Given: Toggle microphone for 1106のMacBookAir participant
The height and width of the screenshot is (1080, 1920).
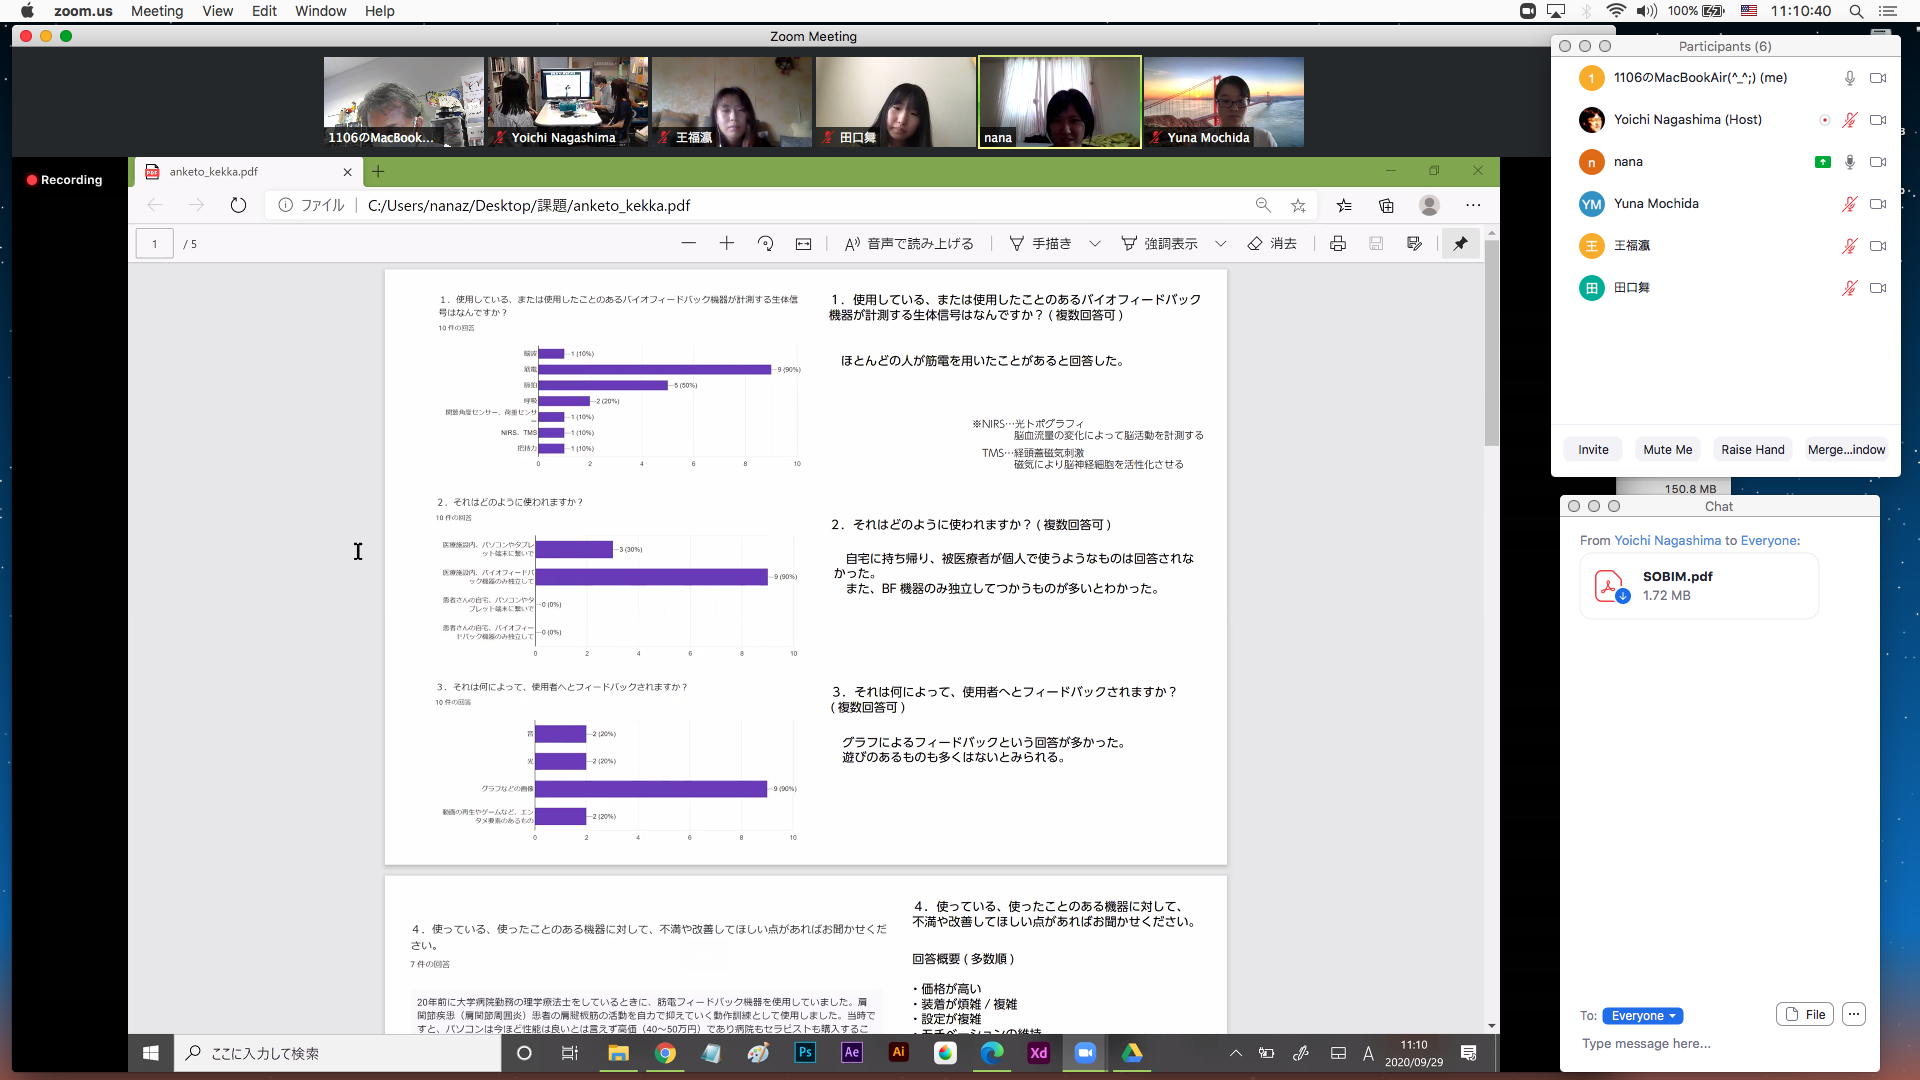Looking at the screenshot, I should click(x=1849, y=78).
